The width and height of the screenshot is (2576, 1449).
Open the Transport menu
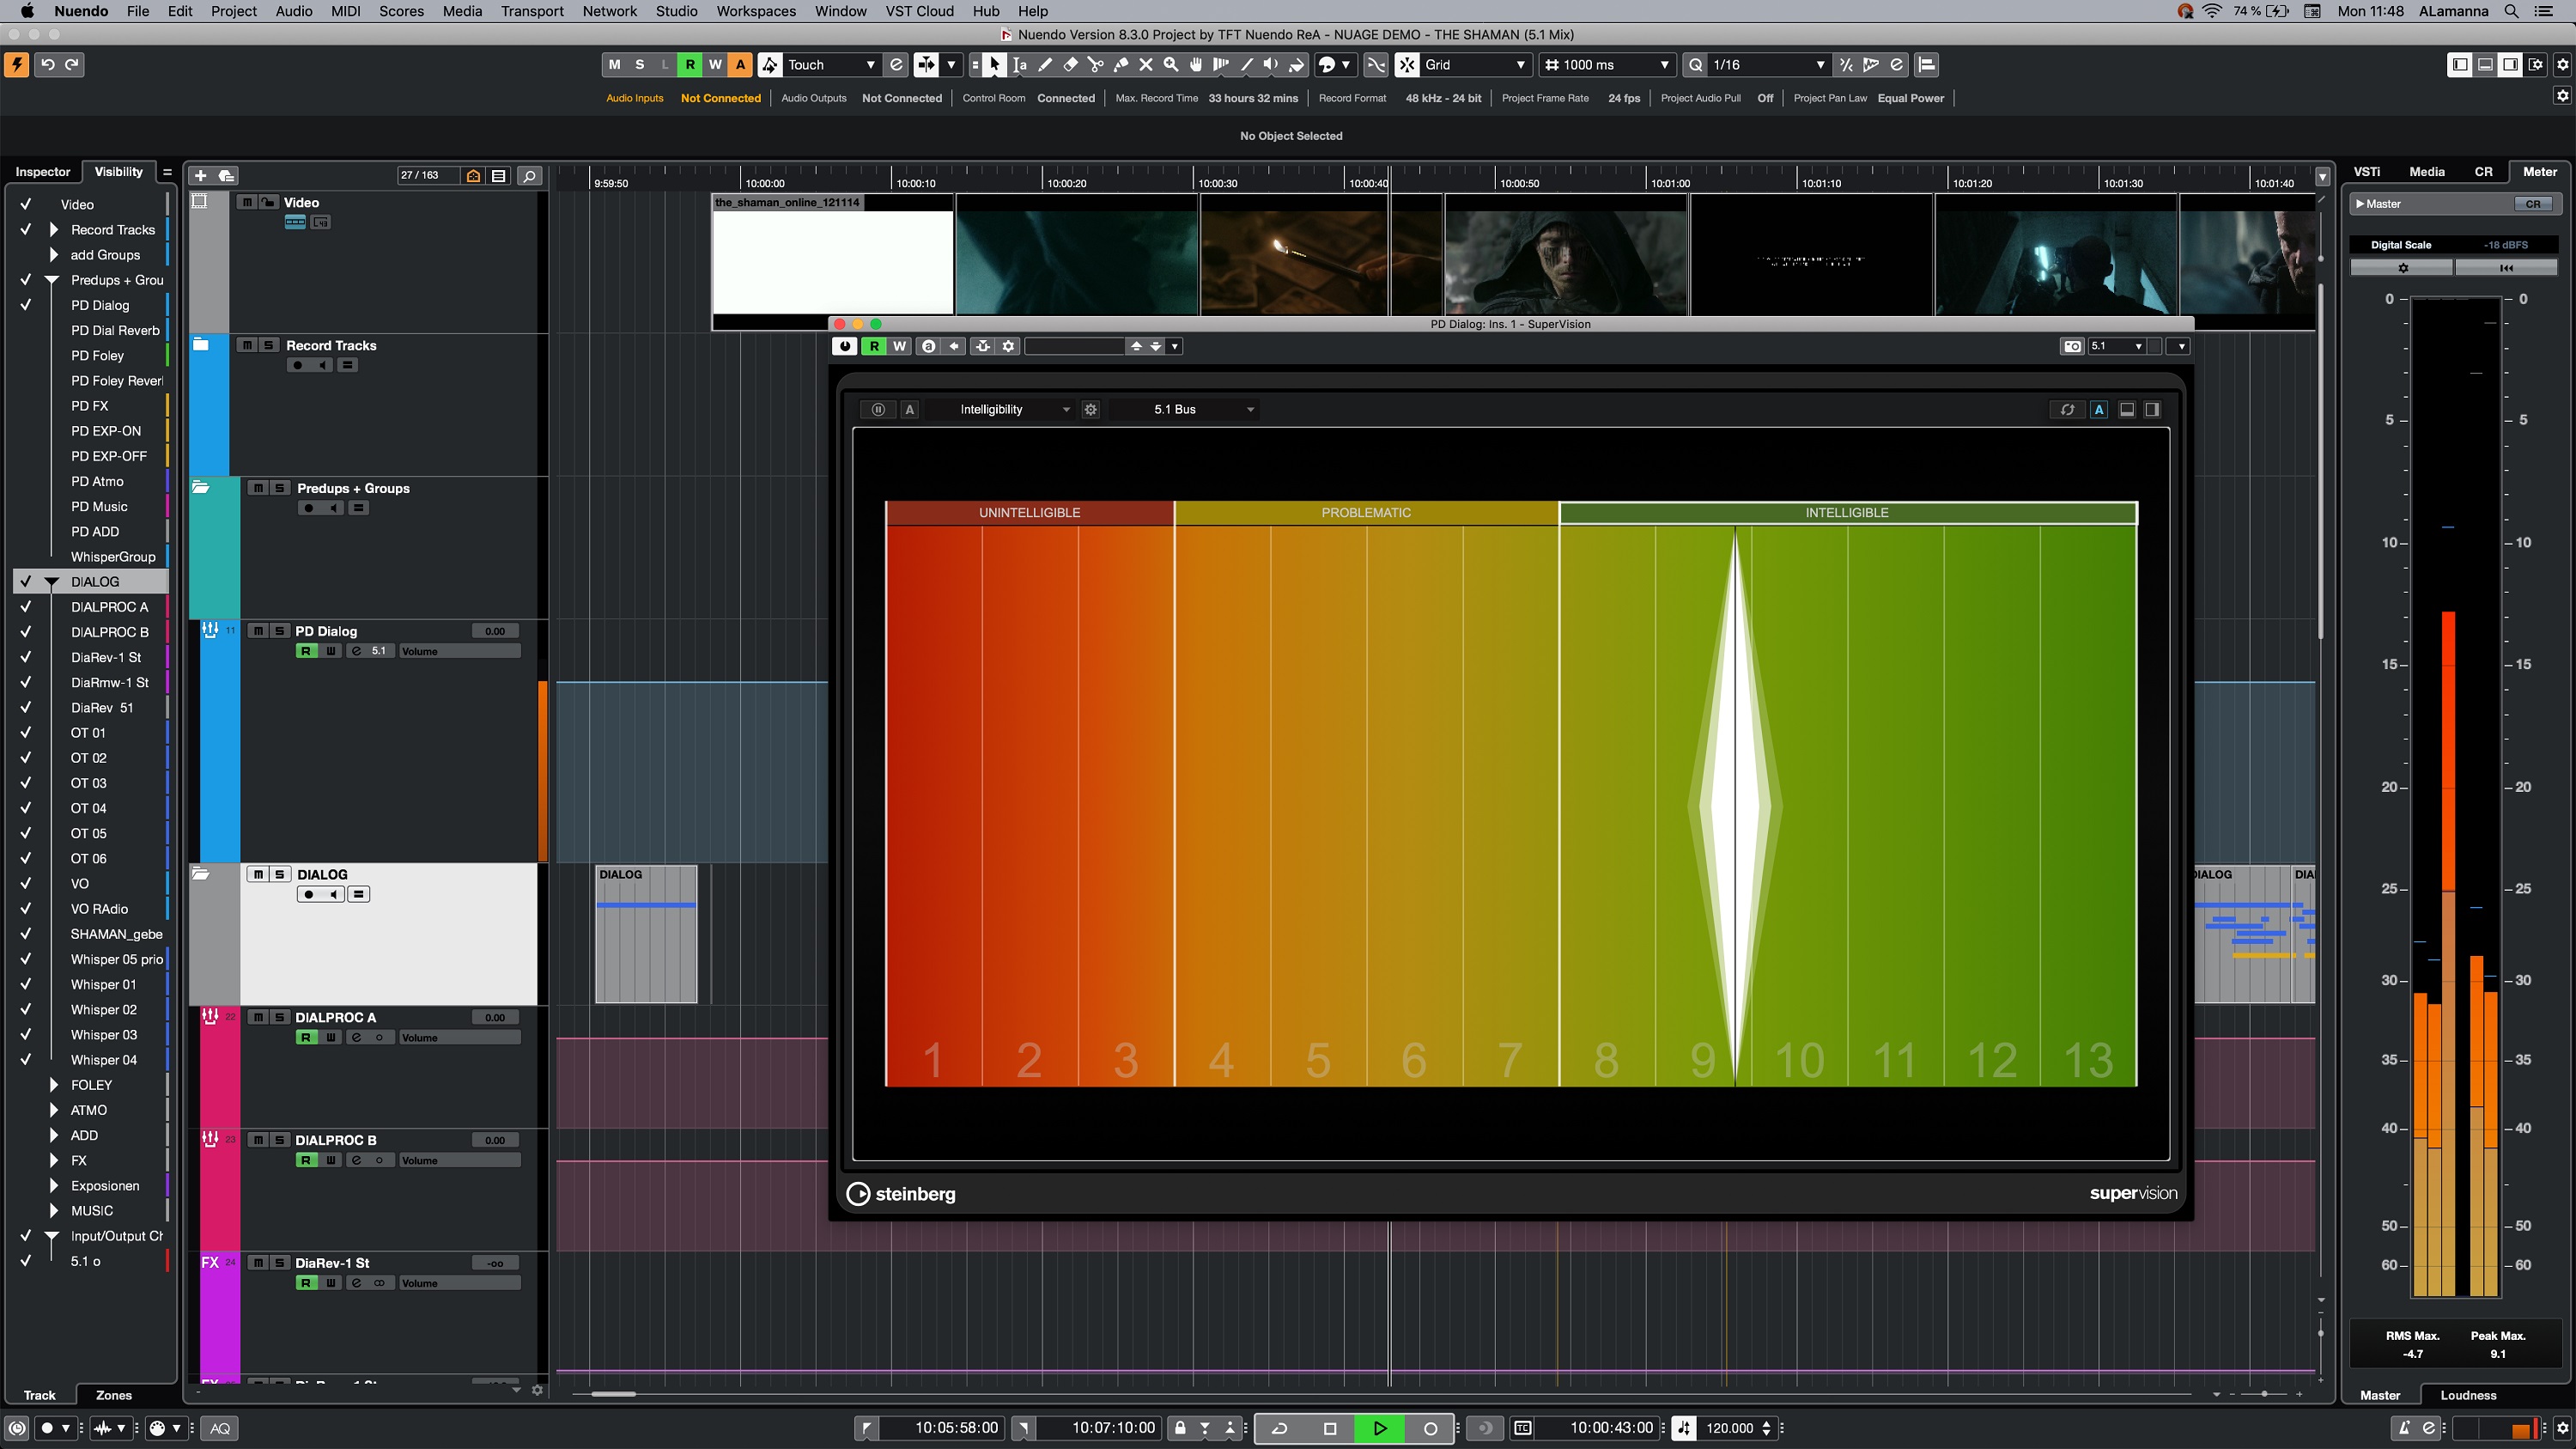pos(532,11)
